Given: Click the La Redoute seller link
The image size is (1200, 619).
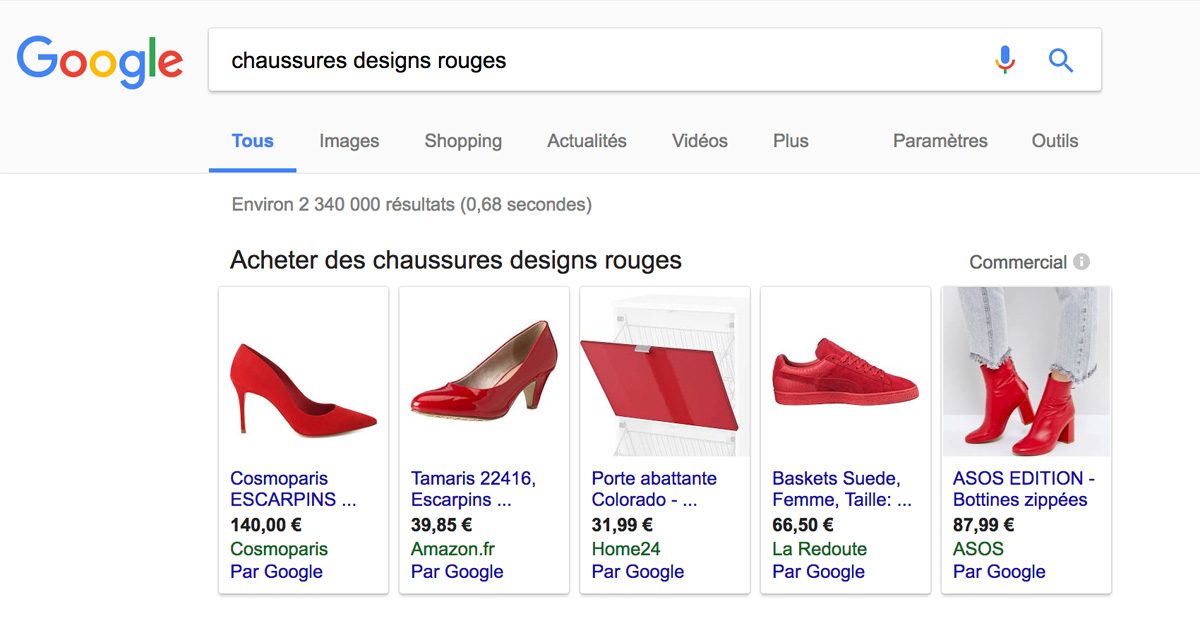Looking at the screenshot, I should pos(819,549).
